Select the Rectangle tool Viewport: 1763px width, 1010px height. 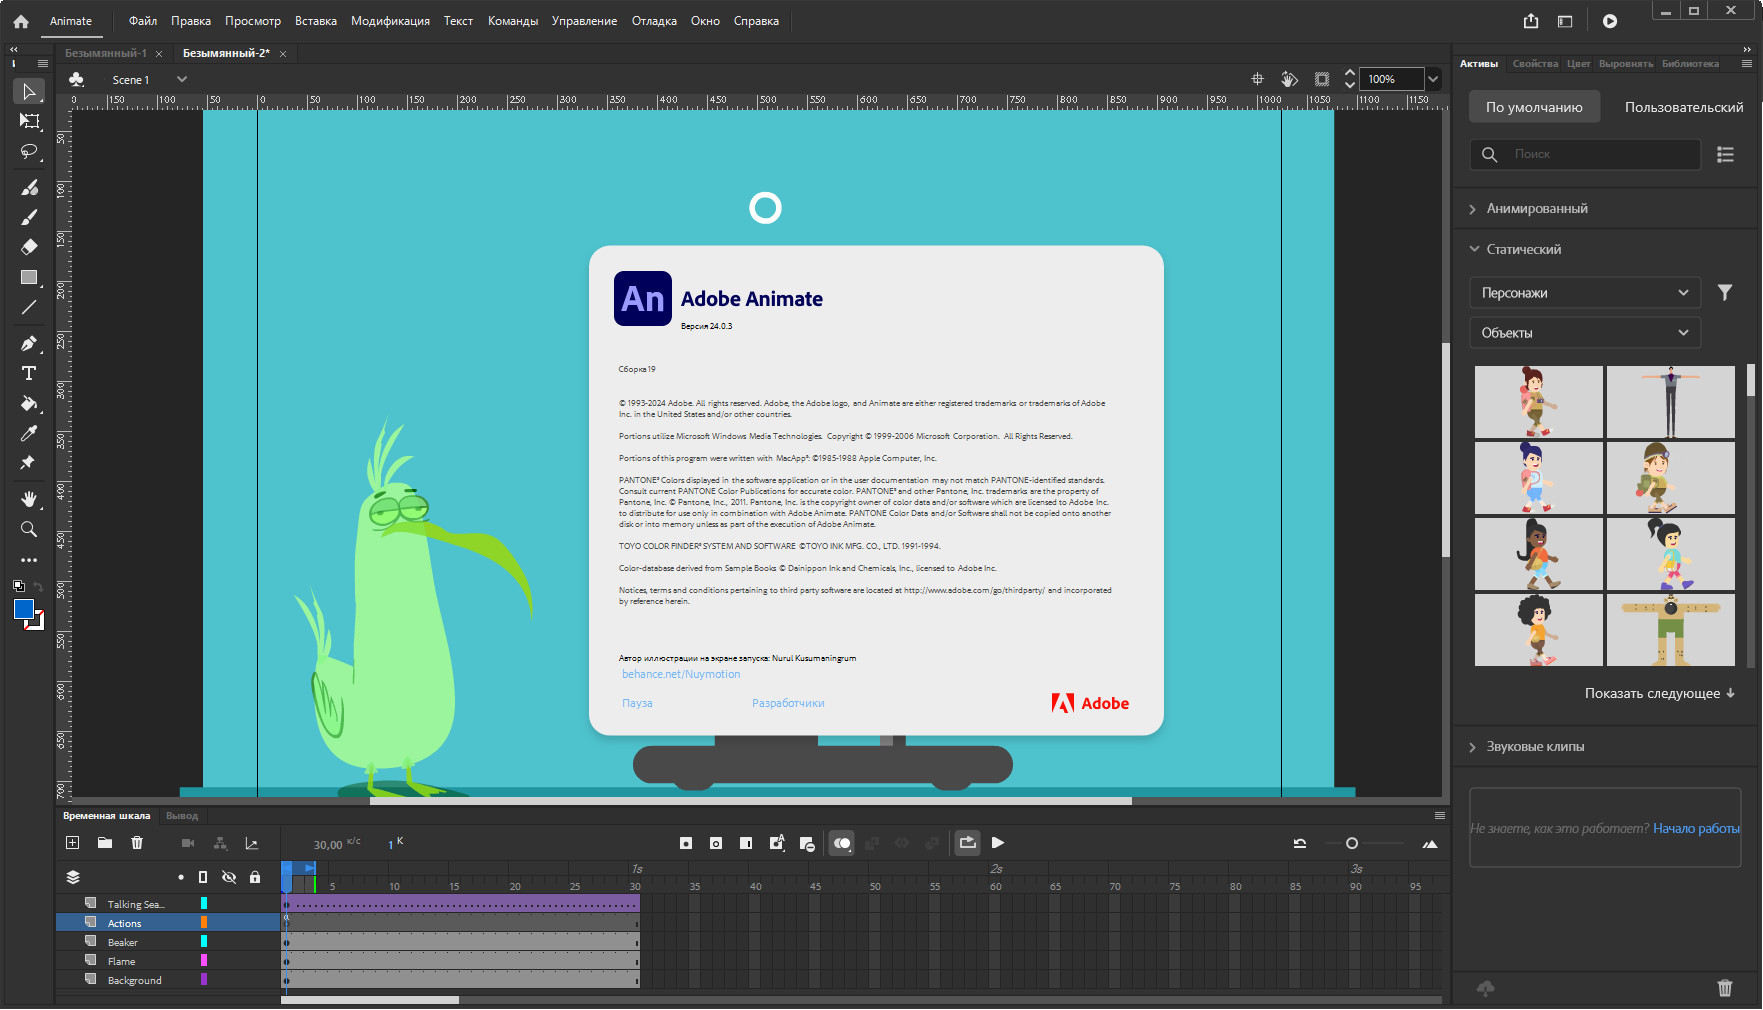(x=29, y=278)
